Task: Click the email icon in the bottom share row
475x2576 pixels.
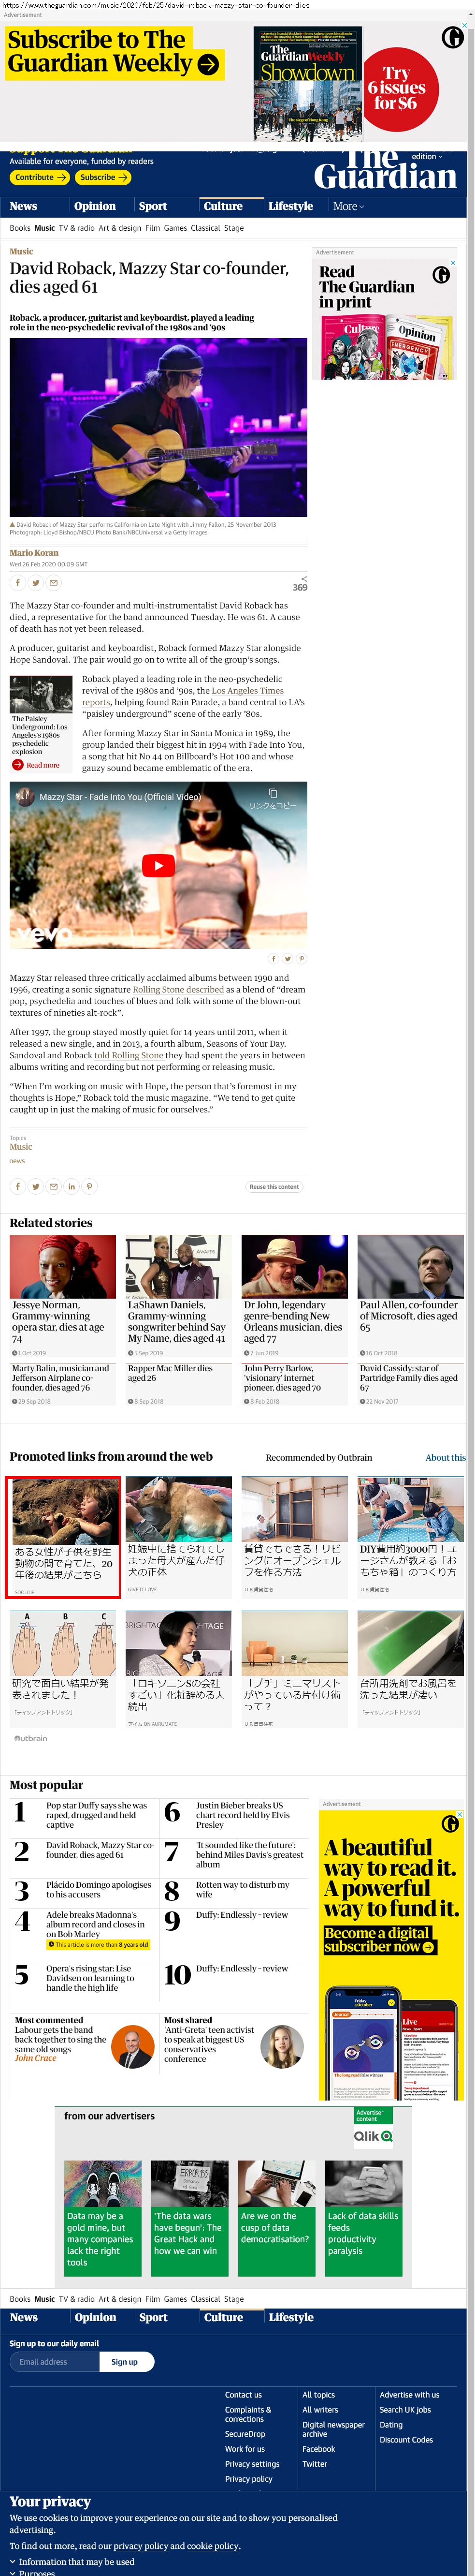Action: 54,1186
